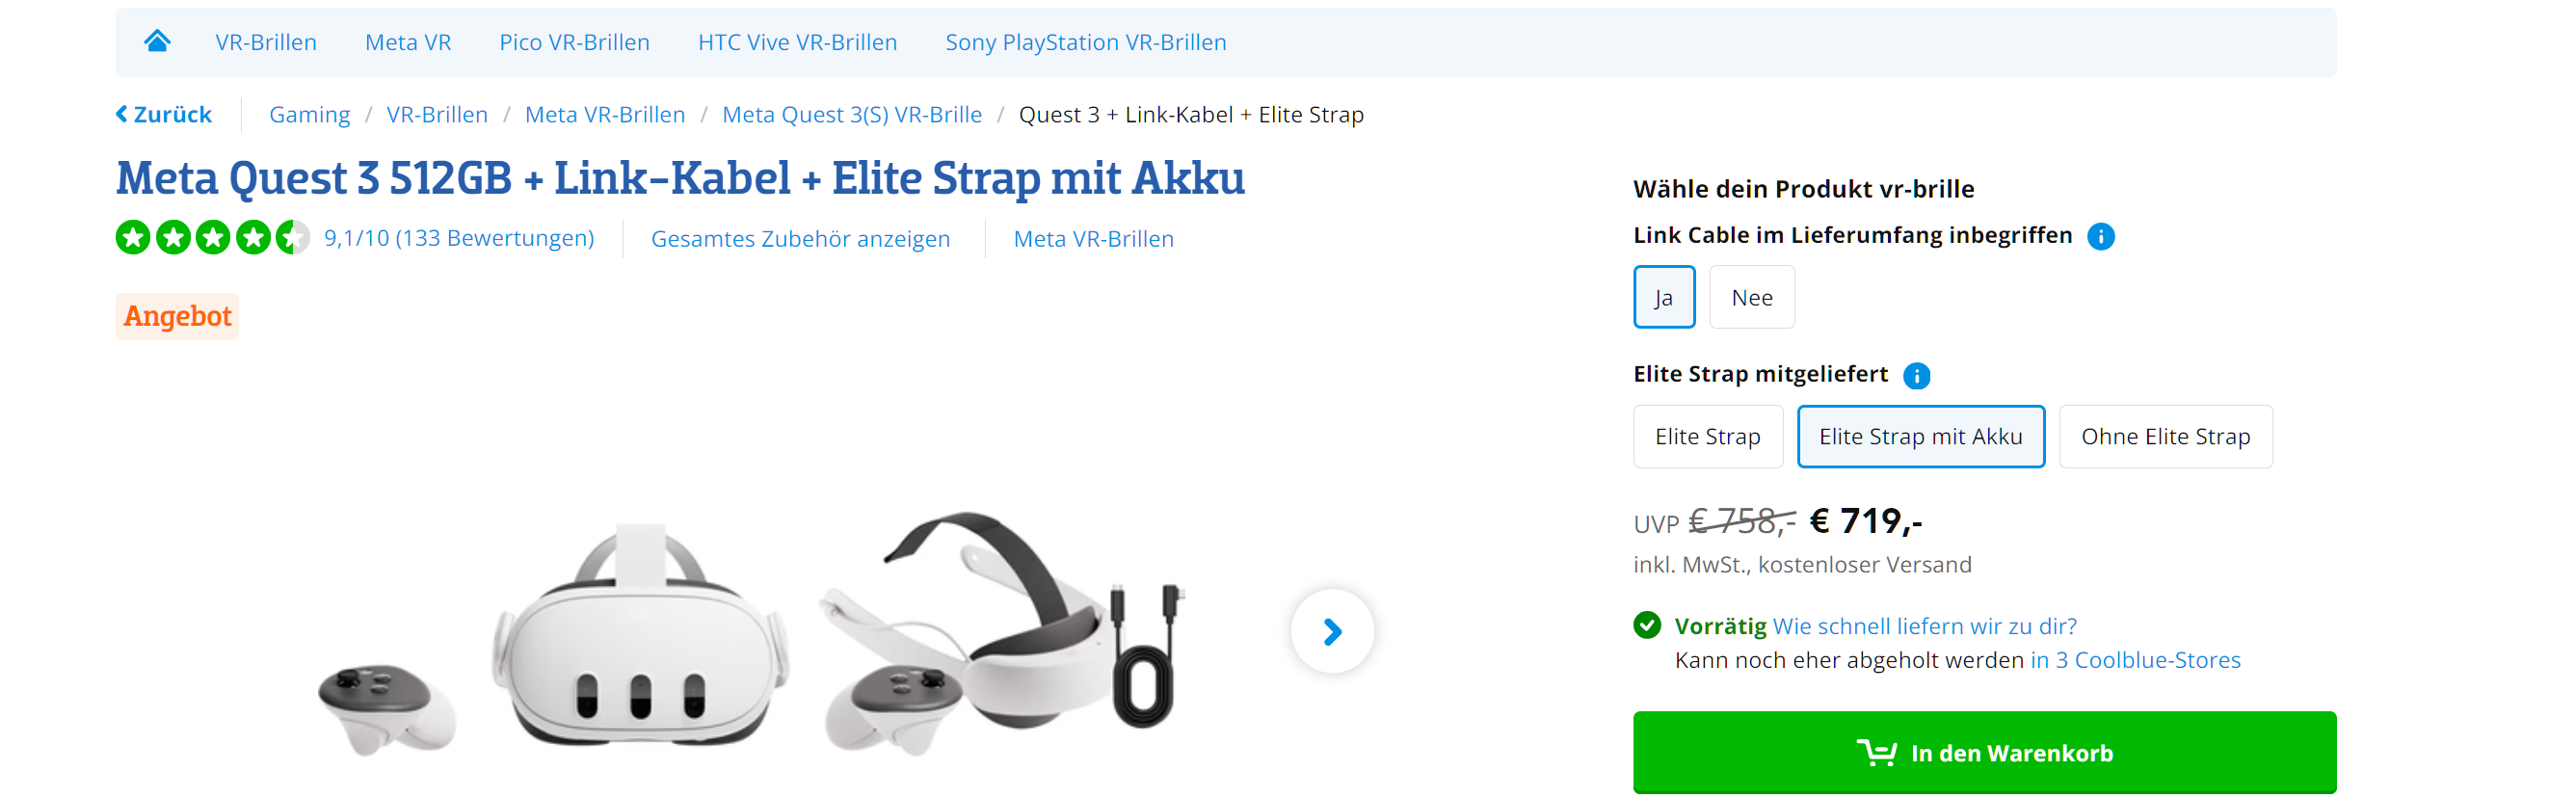The image size is (2576, 798).
Task: Select Nee for Link Cable option
Action: [x=1752, y=297]
